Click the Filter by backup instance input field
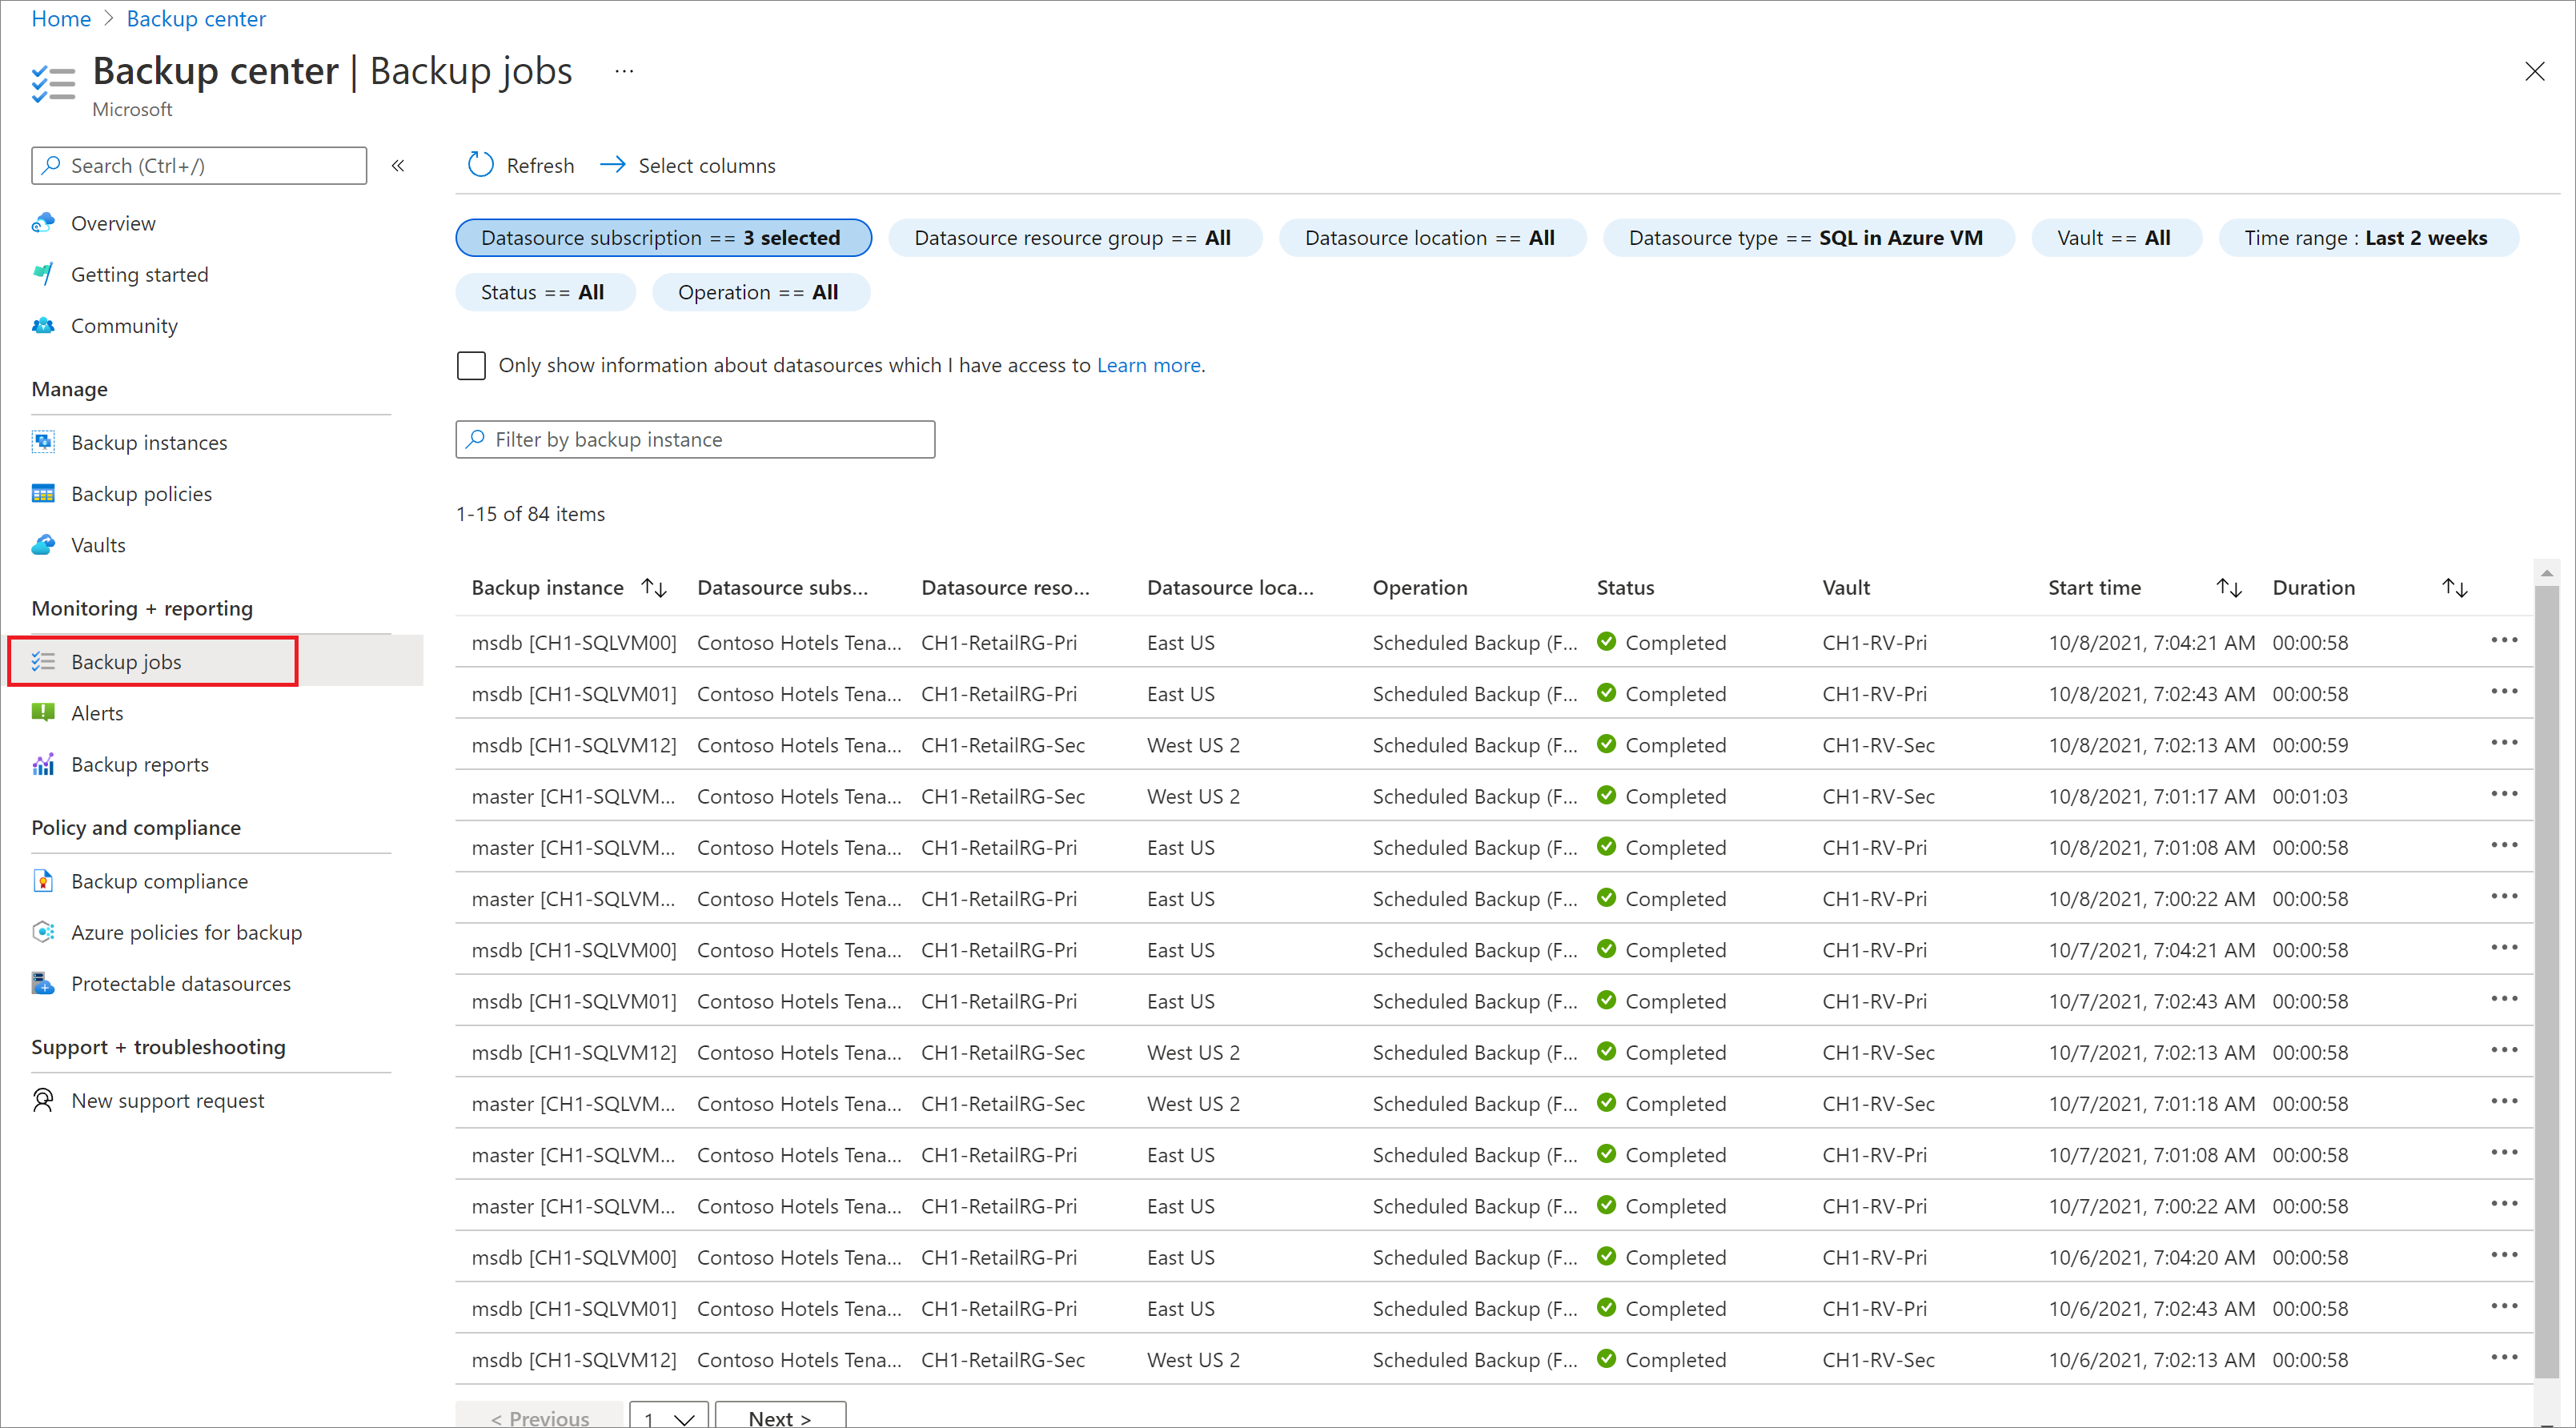This screenshot has height=1428, width=2576. (695, 439)
